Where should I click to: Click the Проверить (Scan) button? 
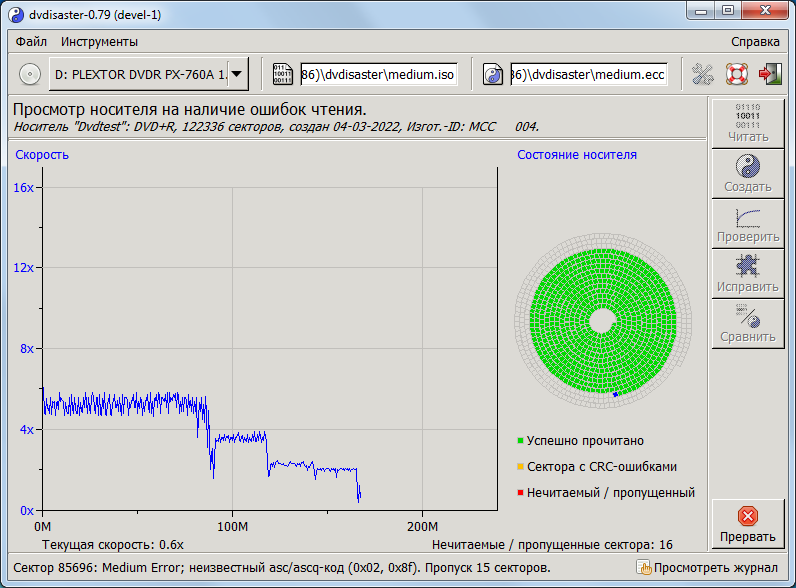[x=748, y=222]
